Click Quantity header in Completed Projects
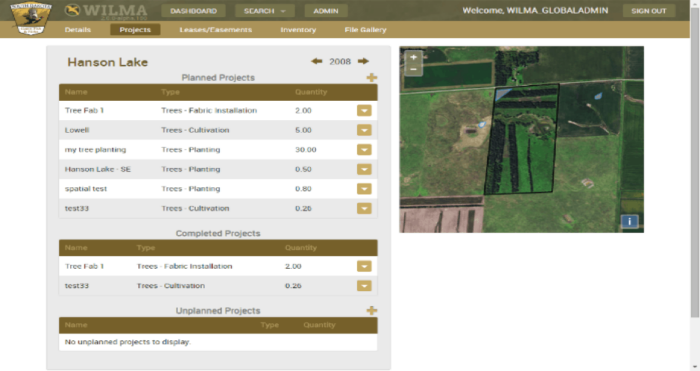 click(301, 248)
